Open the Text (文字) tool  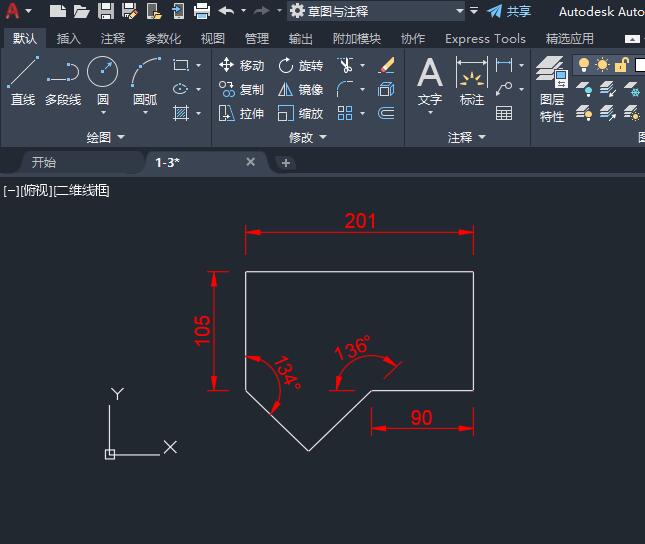click(x=430, y=81)
